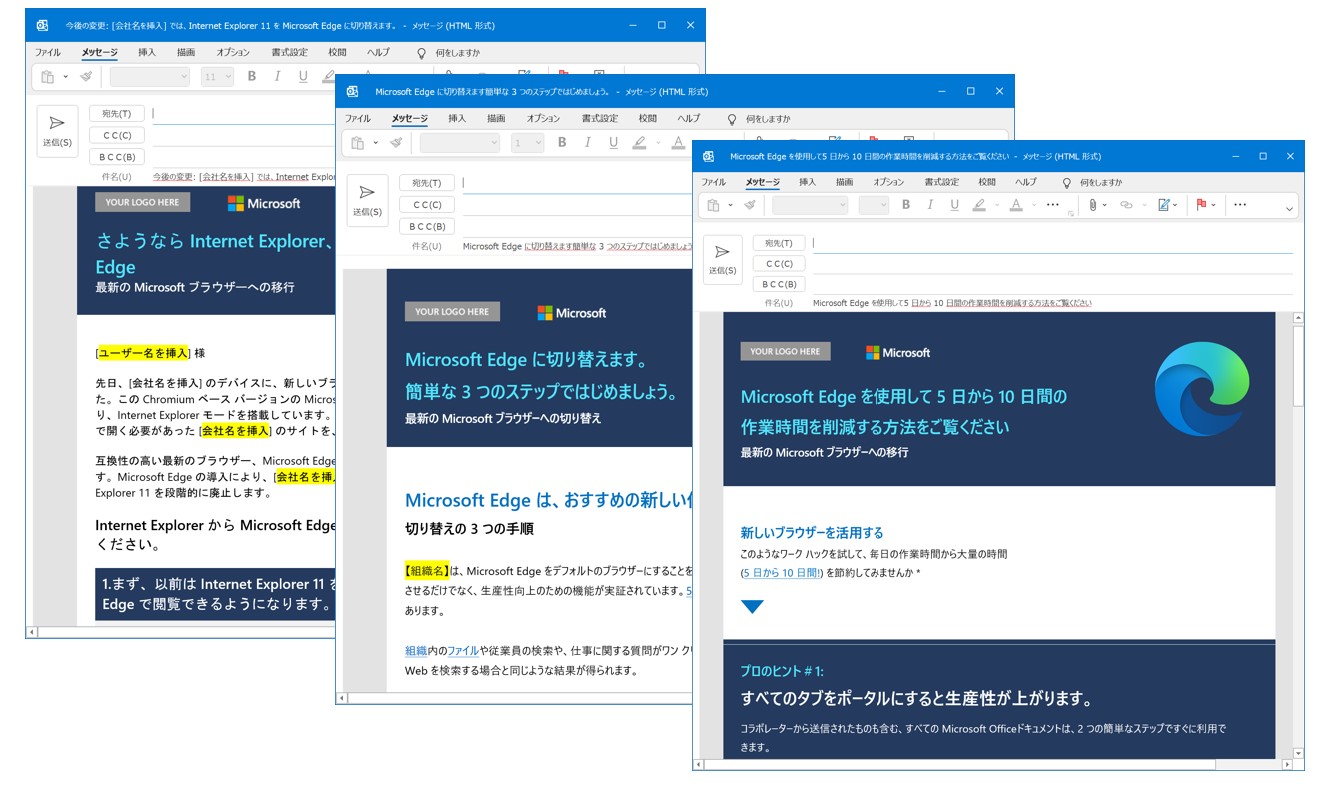Open the rightmost more commands ellipsis in the front window
1321x787 pixels.
tap(1240, 205)
